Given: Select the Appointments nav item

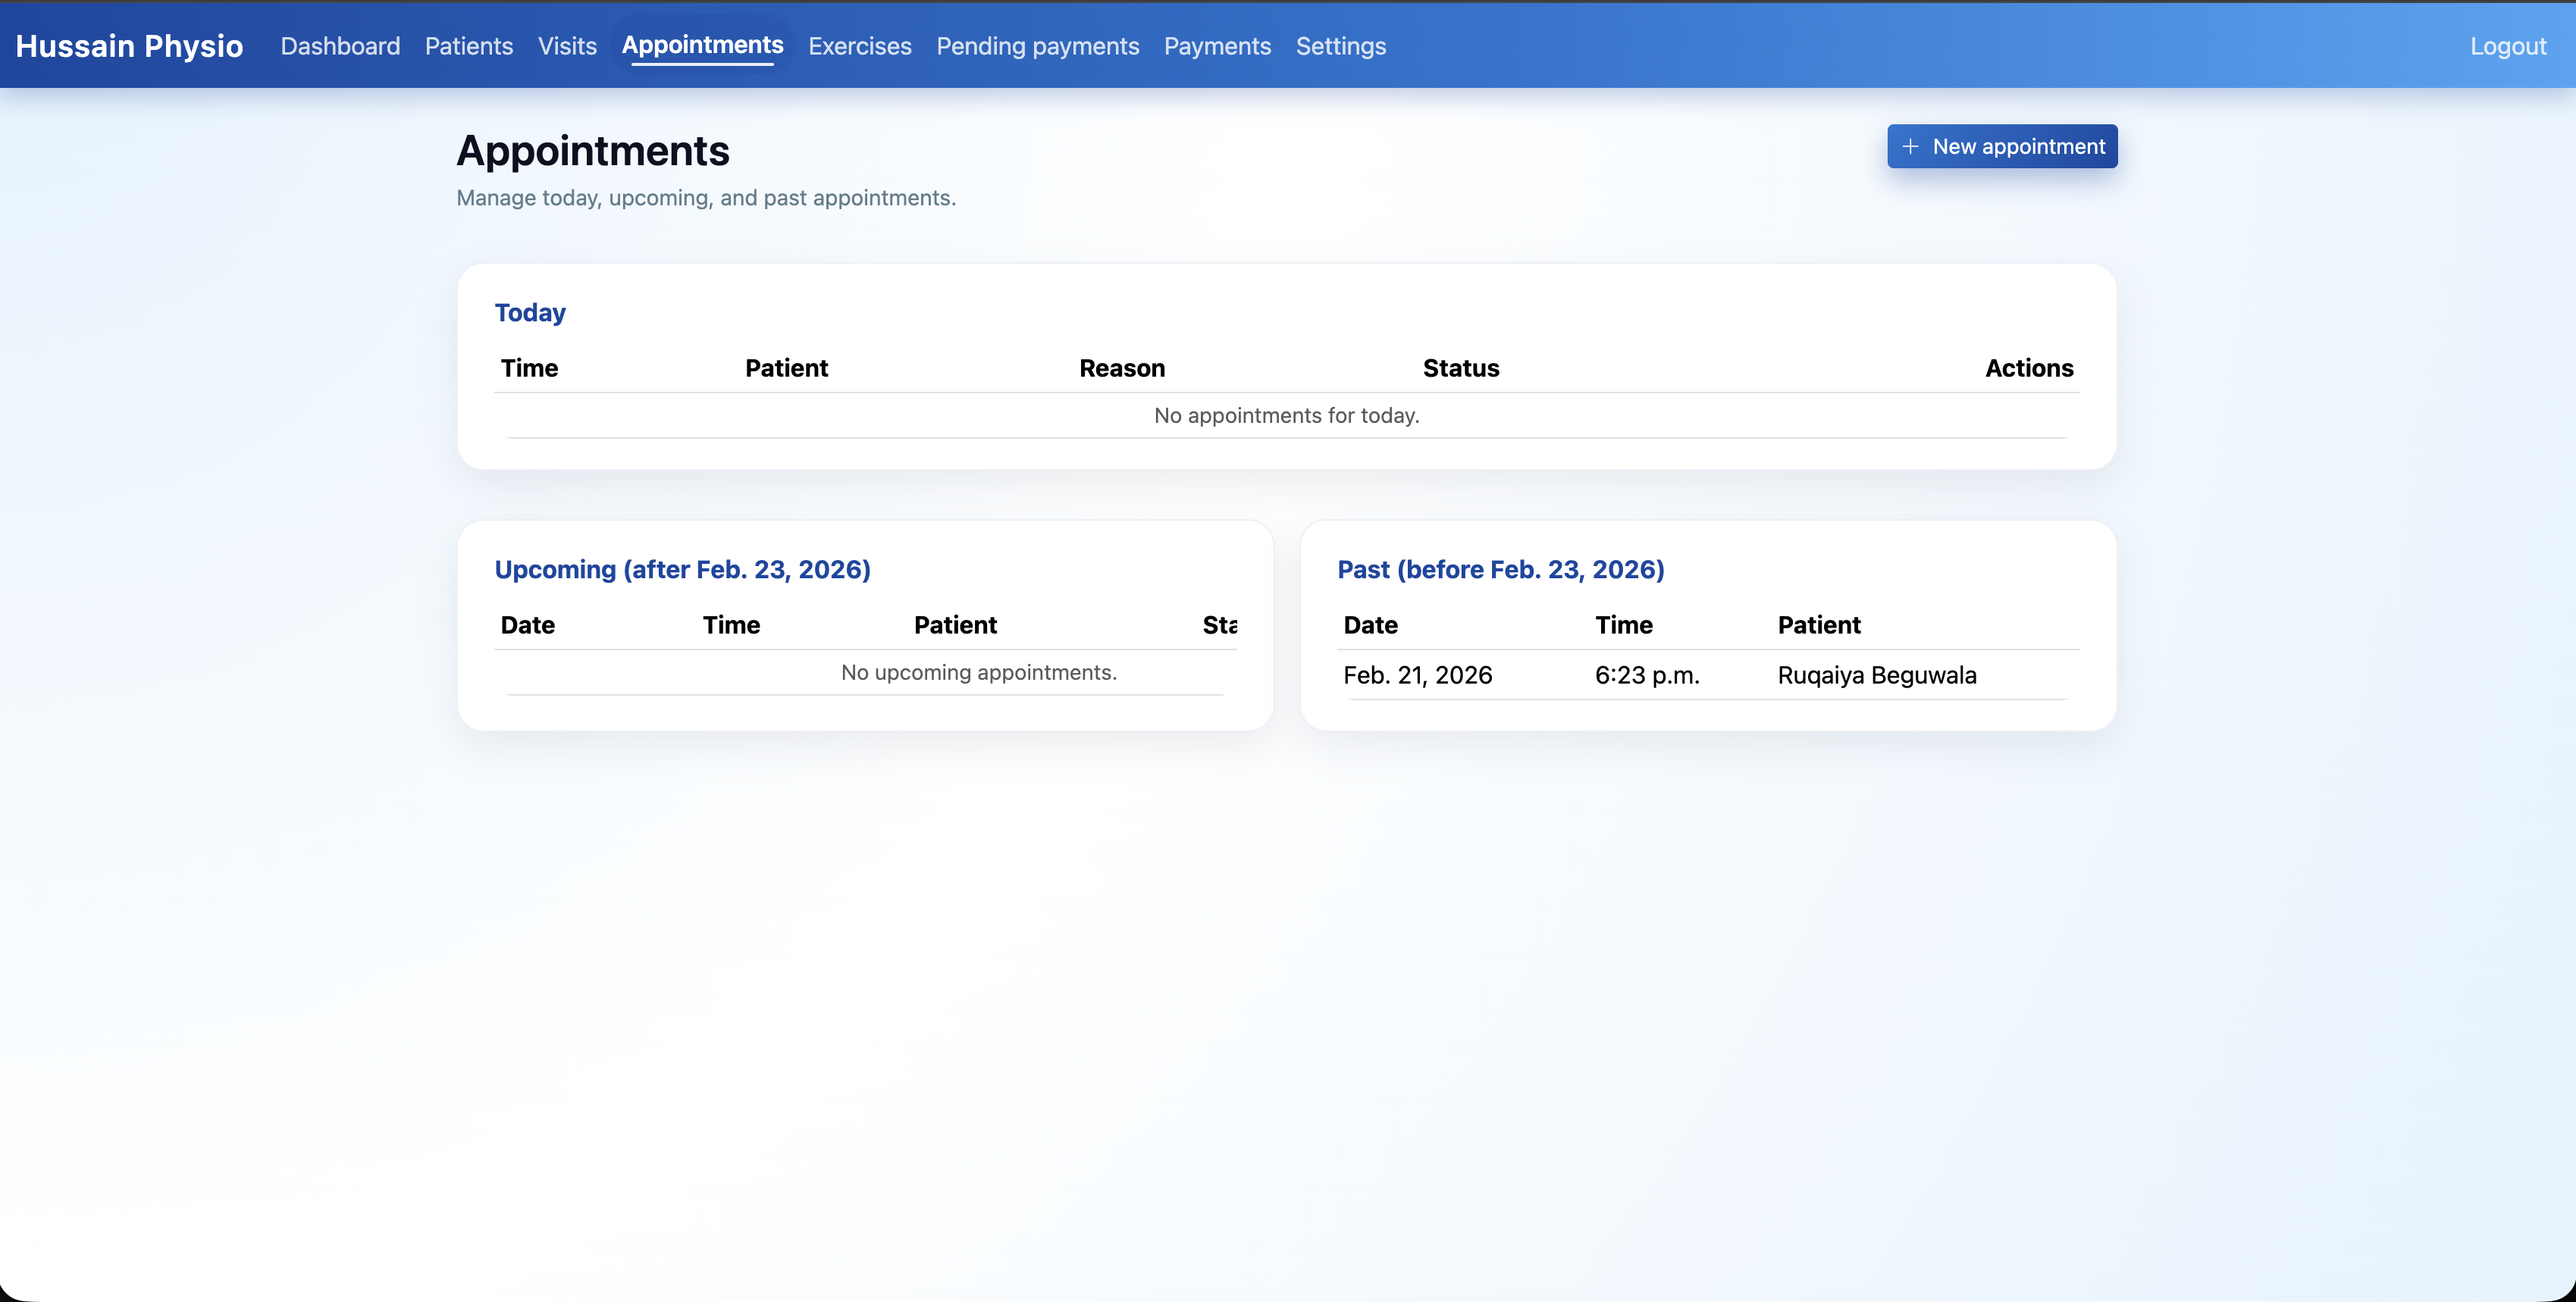Looking at the screenshot, I should pyautogui.click(x=702, y=45).
